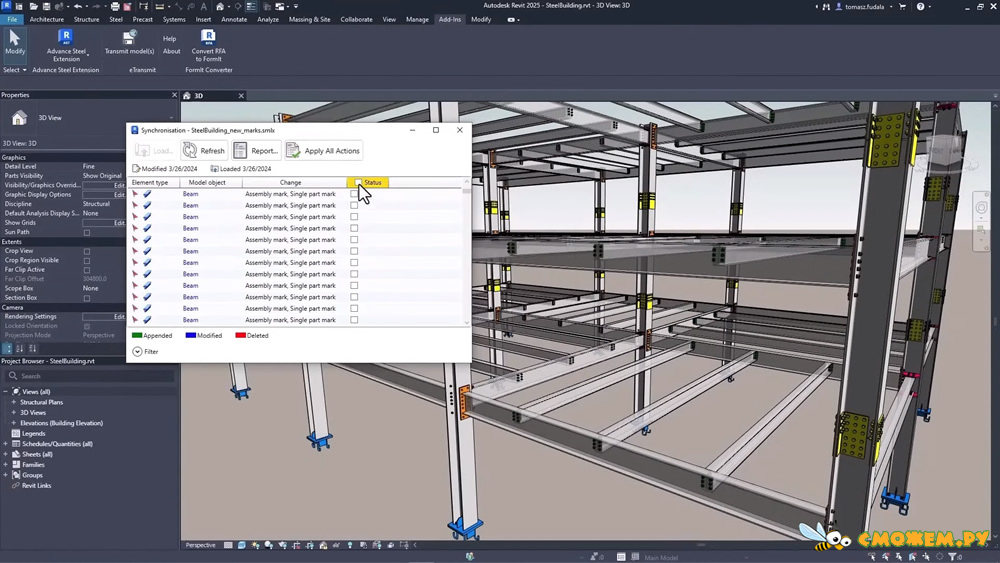
Task: Check the last visible Beam row status checkbox
Action: click(354, 320)
